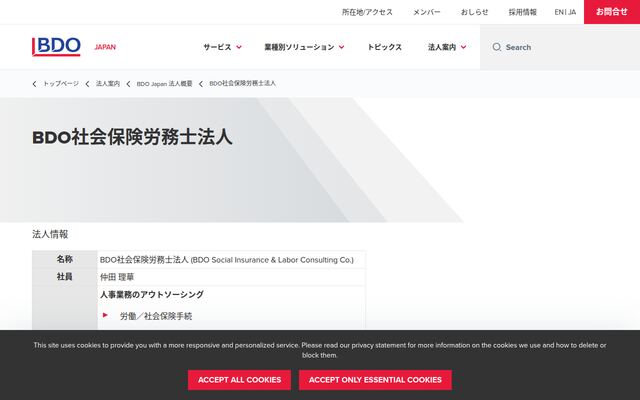Click the cookie notice text
640x400 pixels.
tap(320, 350)
